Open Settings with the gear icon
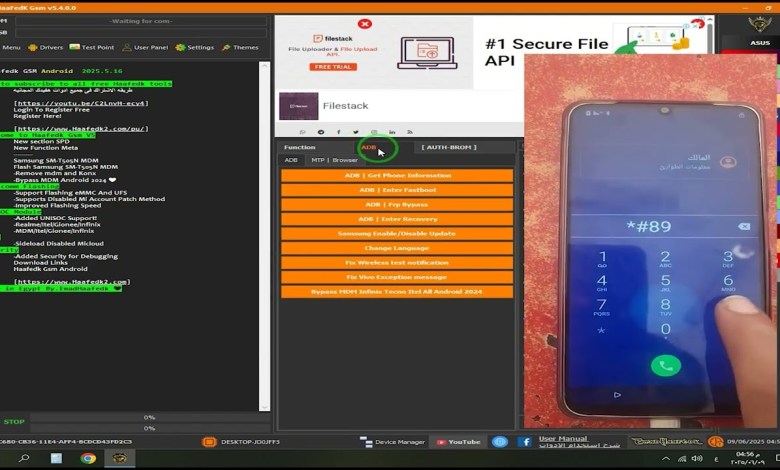The image size is (780, 470). coord(195,47)
